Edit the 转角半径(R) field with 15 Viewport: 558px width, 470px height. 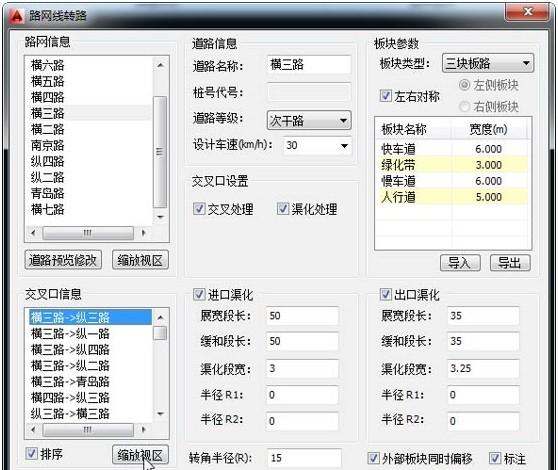coord(304,458)
